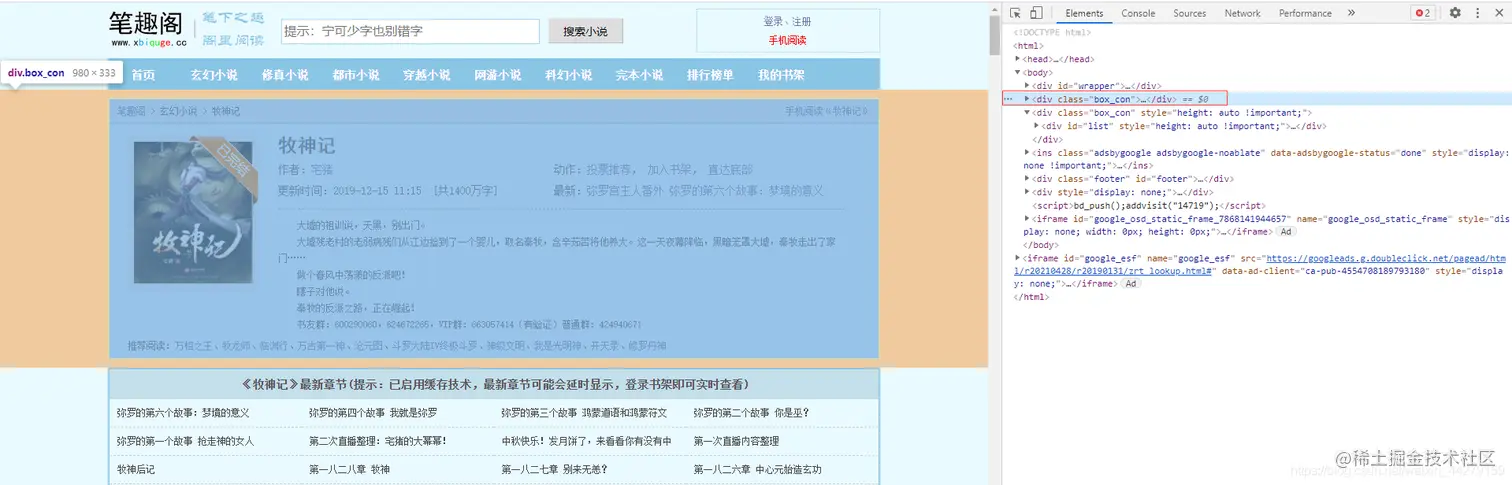Open 科幻小说 category in navigation
Viewport: 1512px width, 485px height.
pos(569,75)
